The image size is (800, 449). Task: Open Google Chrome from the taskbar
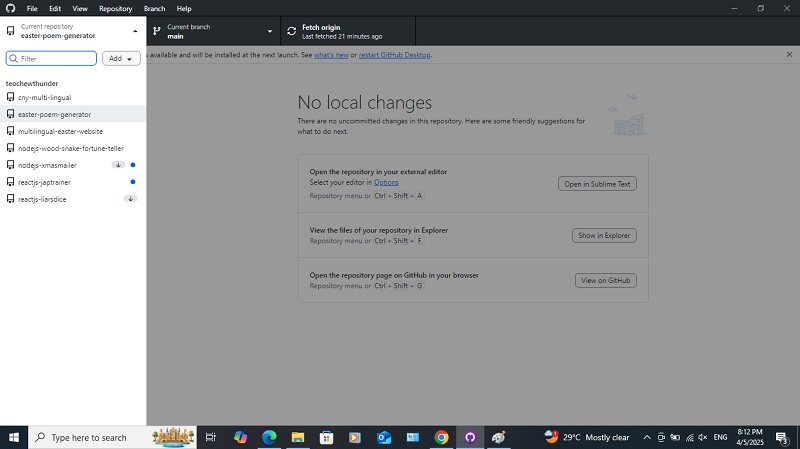pyautogui.click(x=441, y=437)
